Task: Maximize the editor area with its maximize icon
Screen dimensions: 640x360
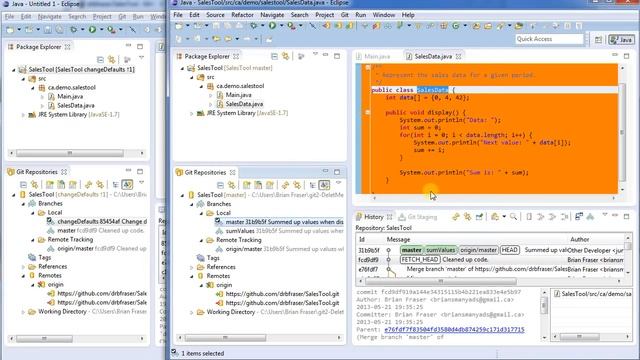Action: 627,56
